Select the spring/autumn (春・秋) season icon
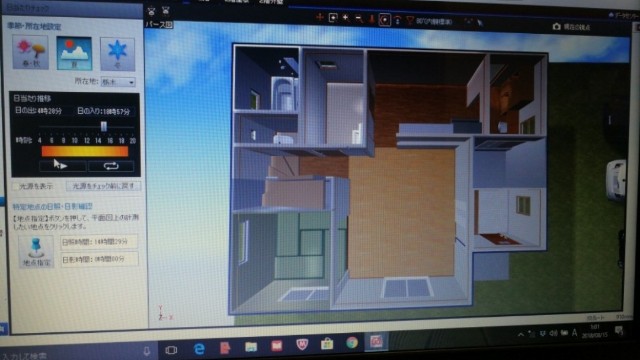Viewport: 640px width, 360px height. [31, 52]
